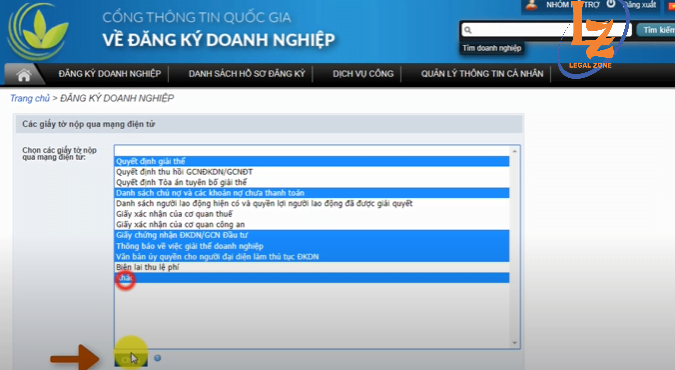675x370 pixels.
Task: Select Giấy xác nhận của cơ quan thuế
Action: tap(312, 214)
